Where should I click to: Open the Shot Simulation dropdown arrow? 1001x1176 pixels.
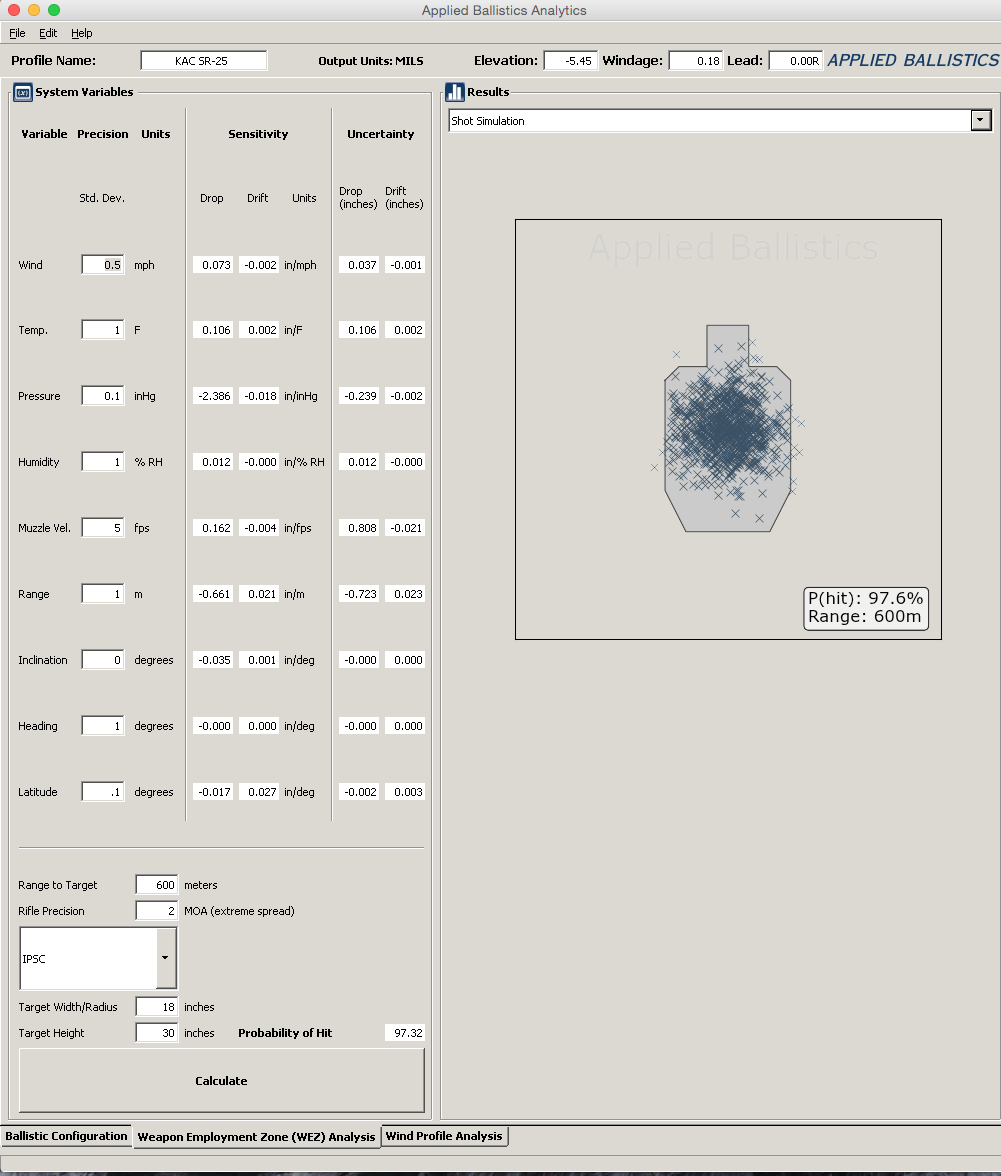[x=980, y=120]
